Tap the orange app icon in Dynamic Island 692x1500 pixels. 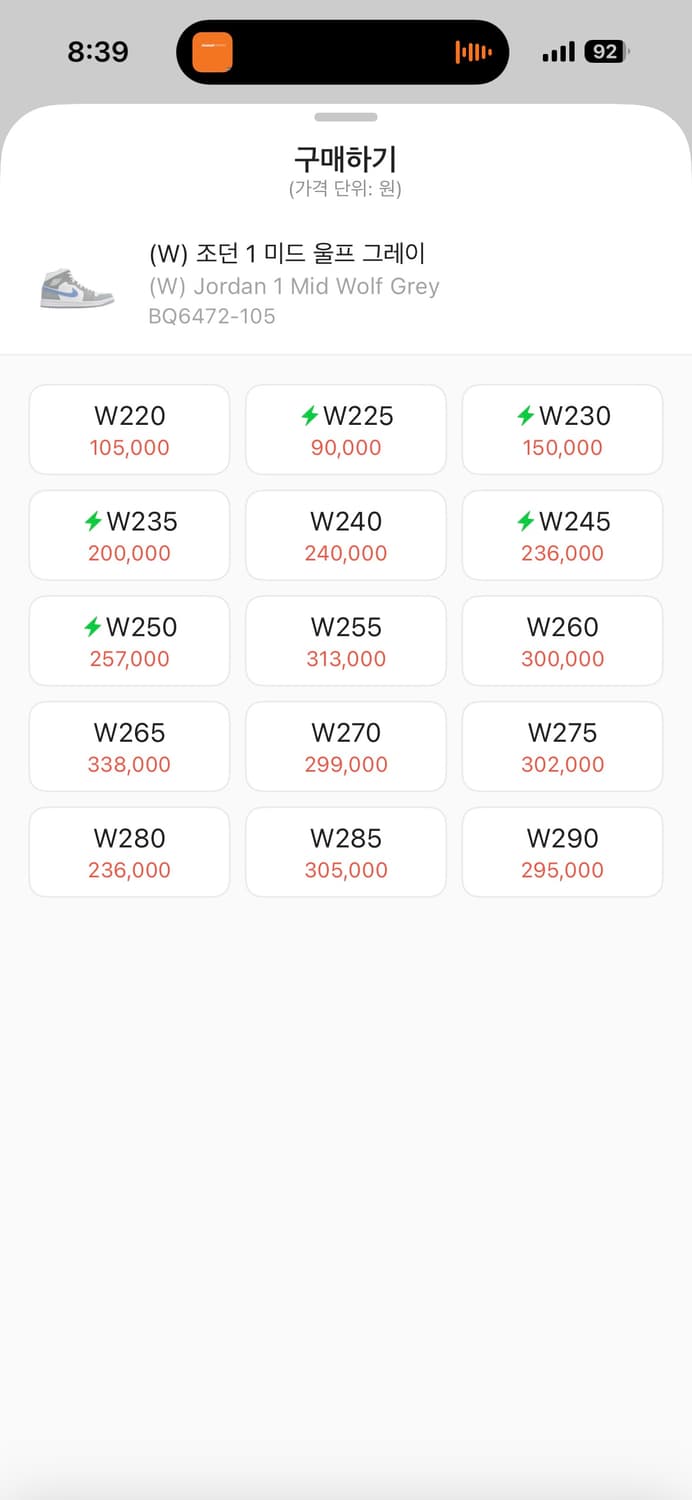coord(212,52)
